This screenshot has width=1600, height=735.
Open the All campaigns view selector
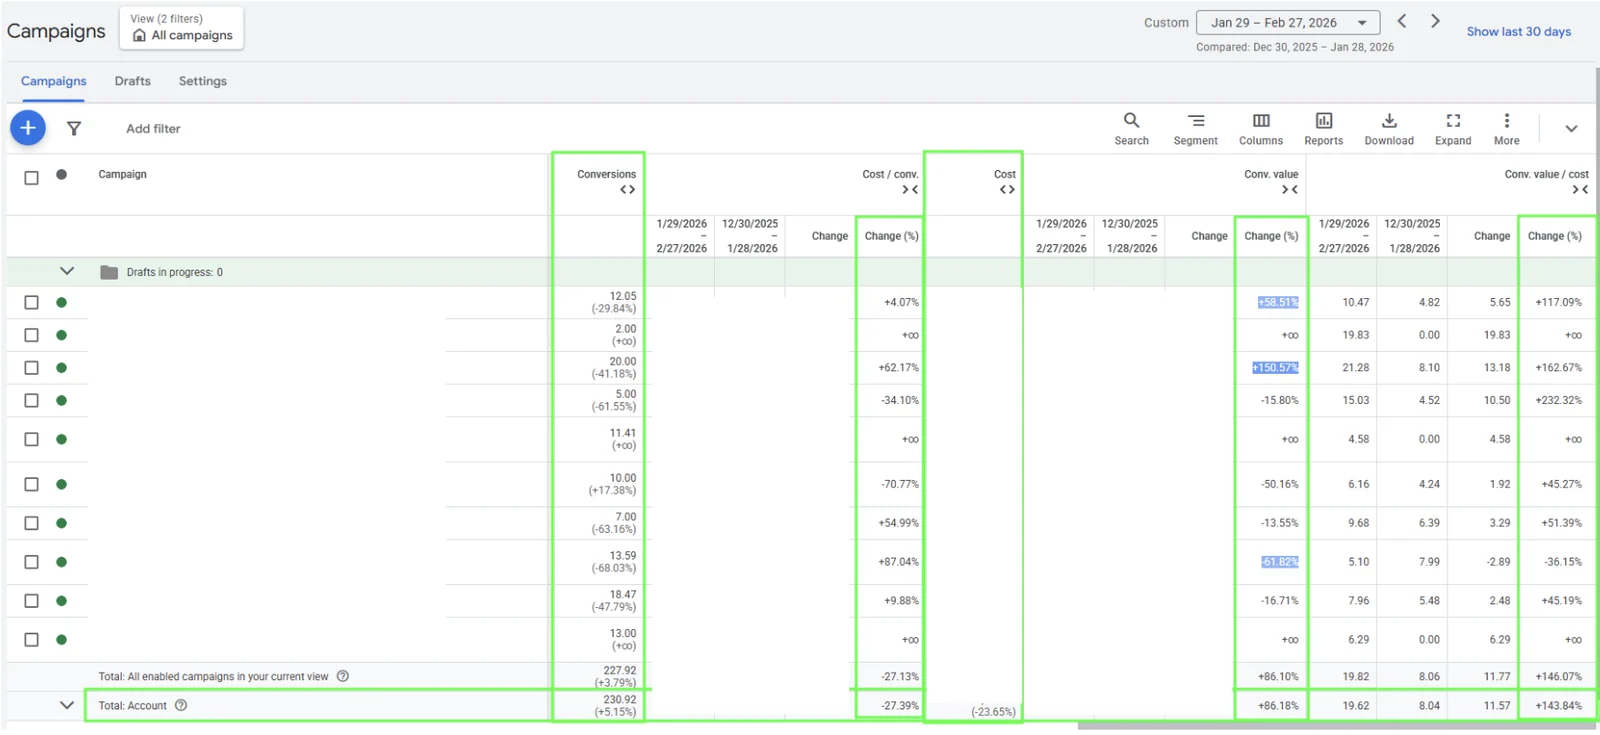tap(181, 27)
